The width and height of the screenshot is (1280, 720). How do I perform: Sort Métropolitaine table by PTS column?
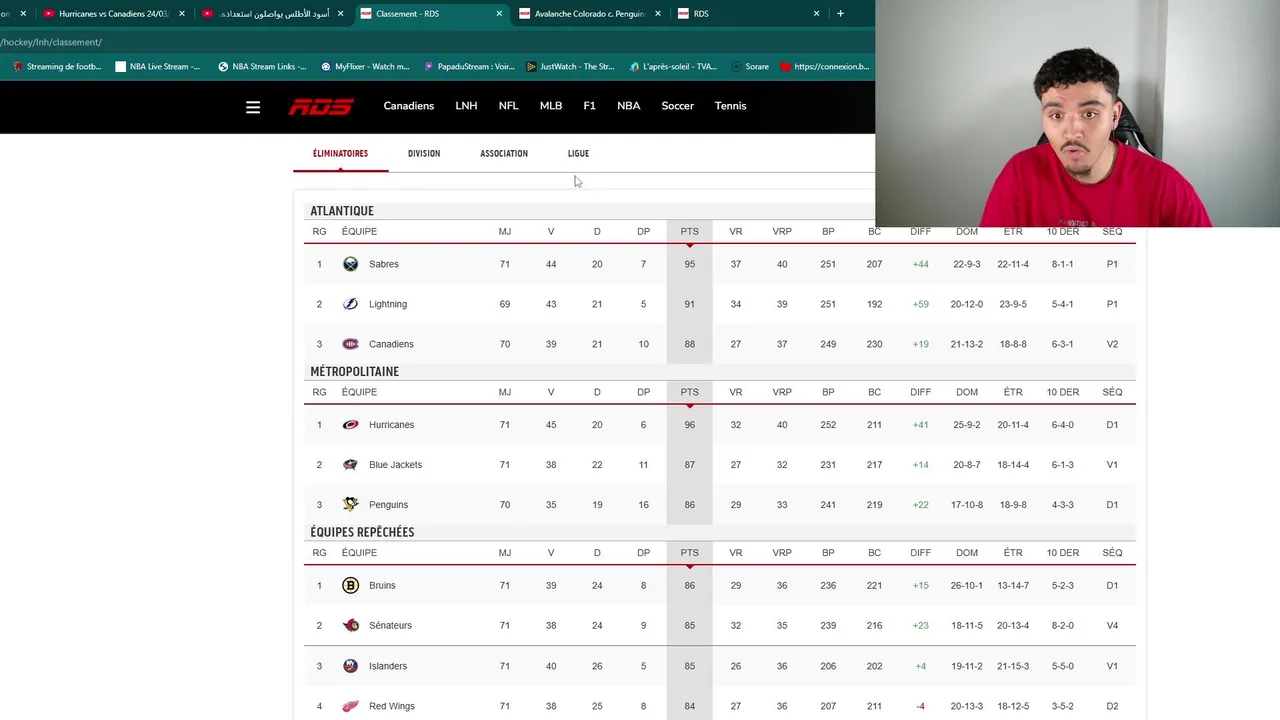pos(689,392)
